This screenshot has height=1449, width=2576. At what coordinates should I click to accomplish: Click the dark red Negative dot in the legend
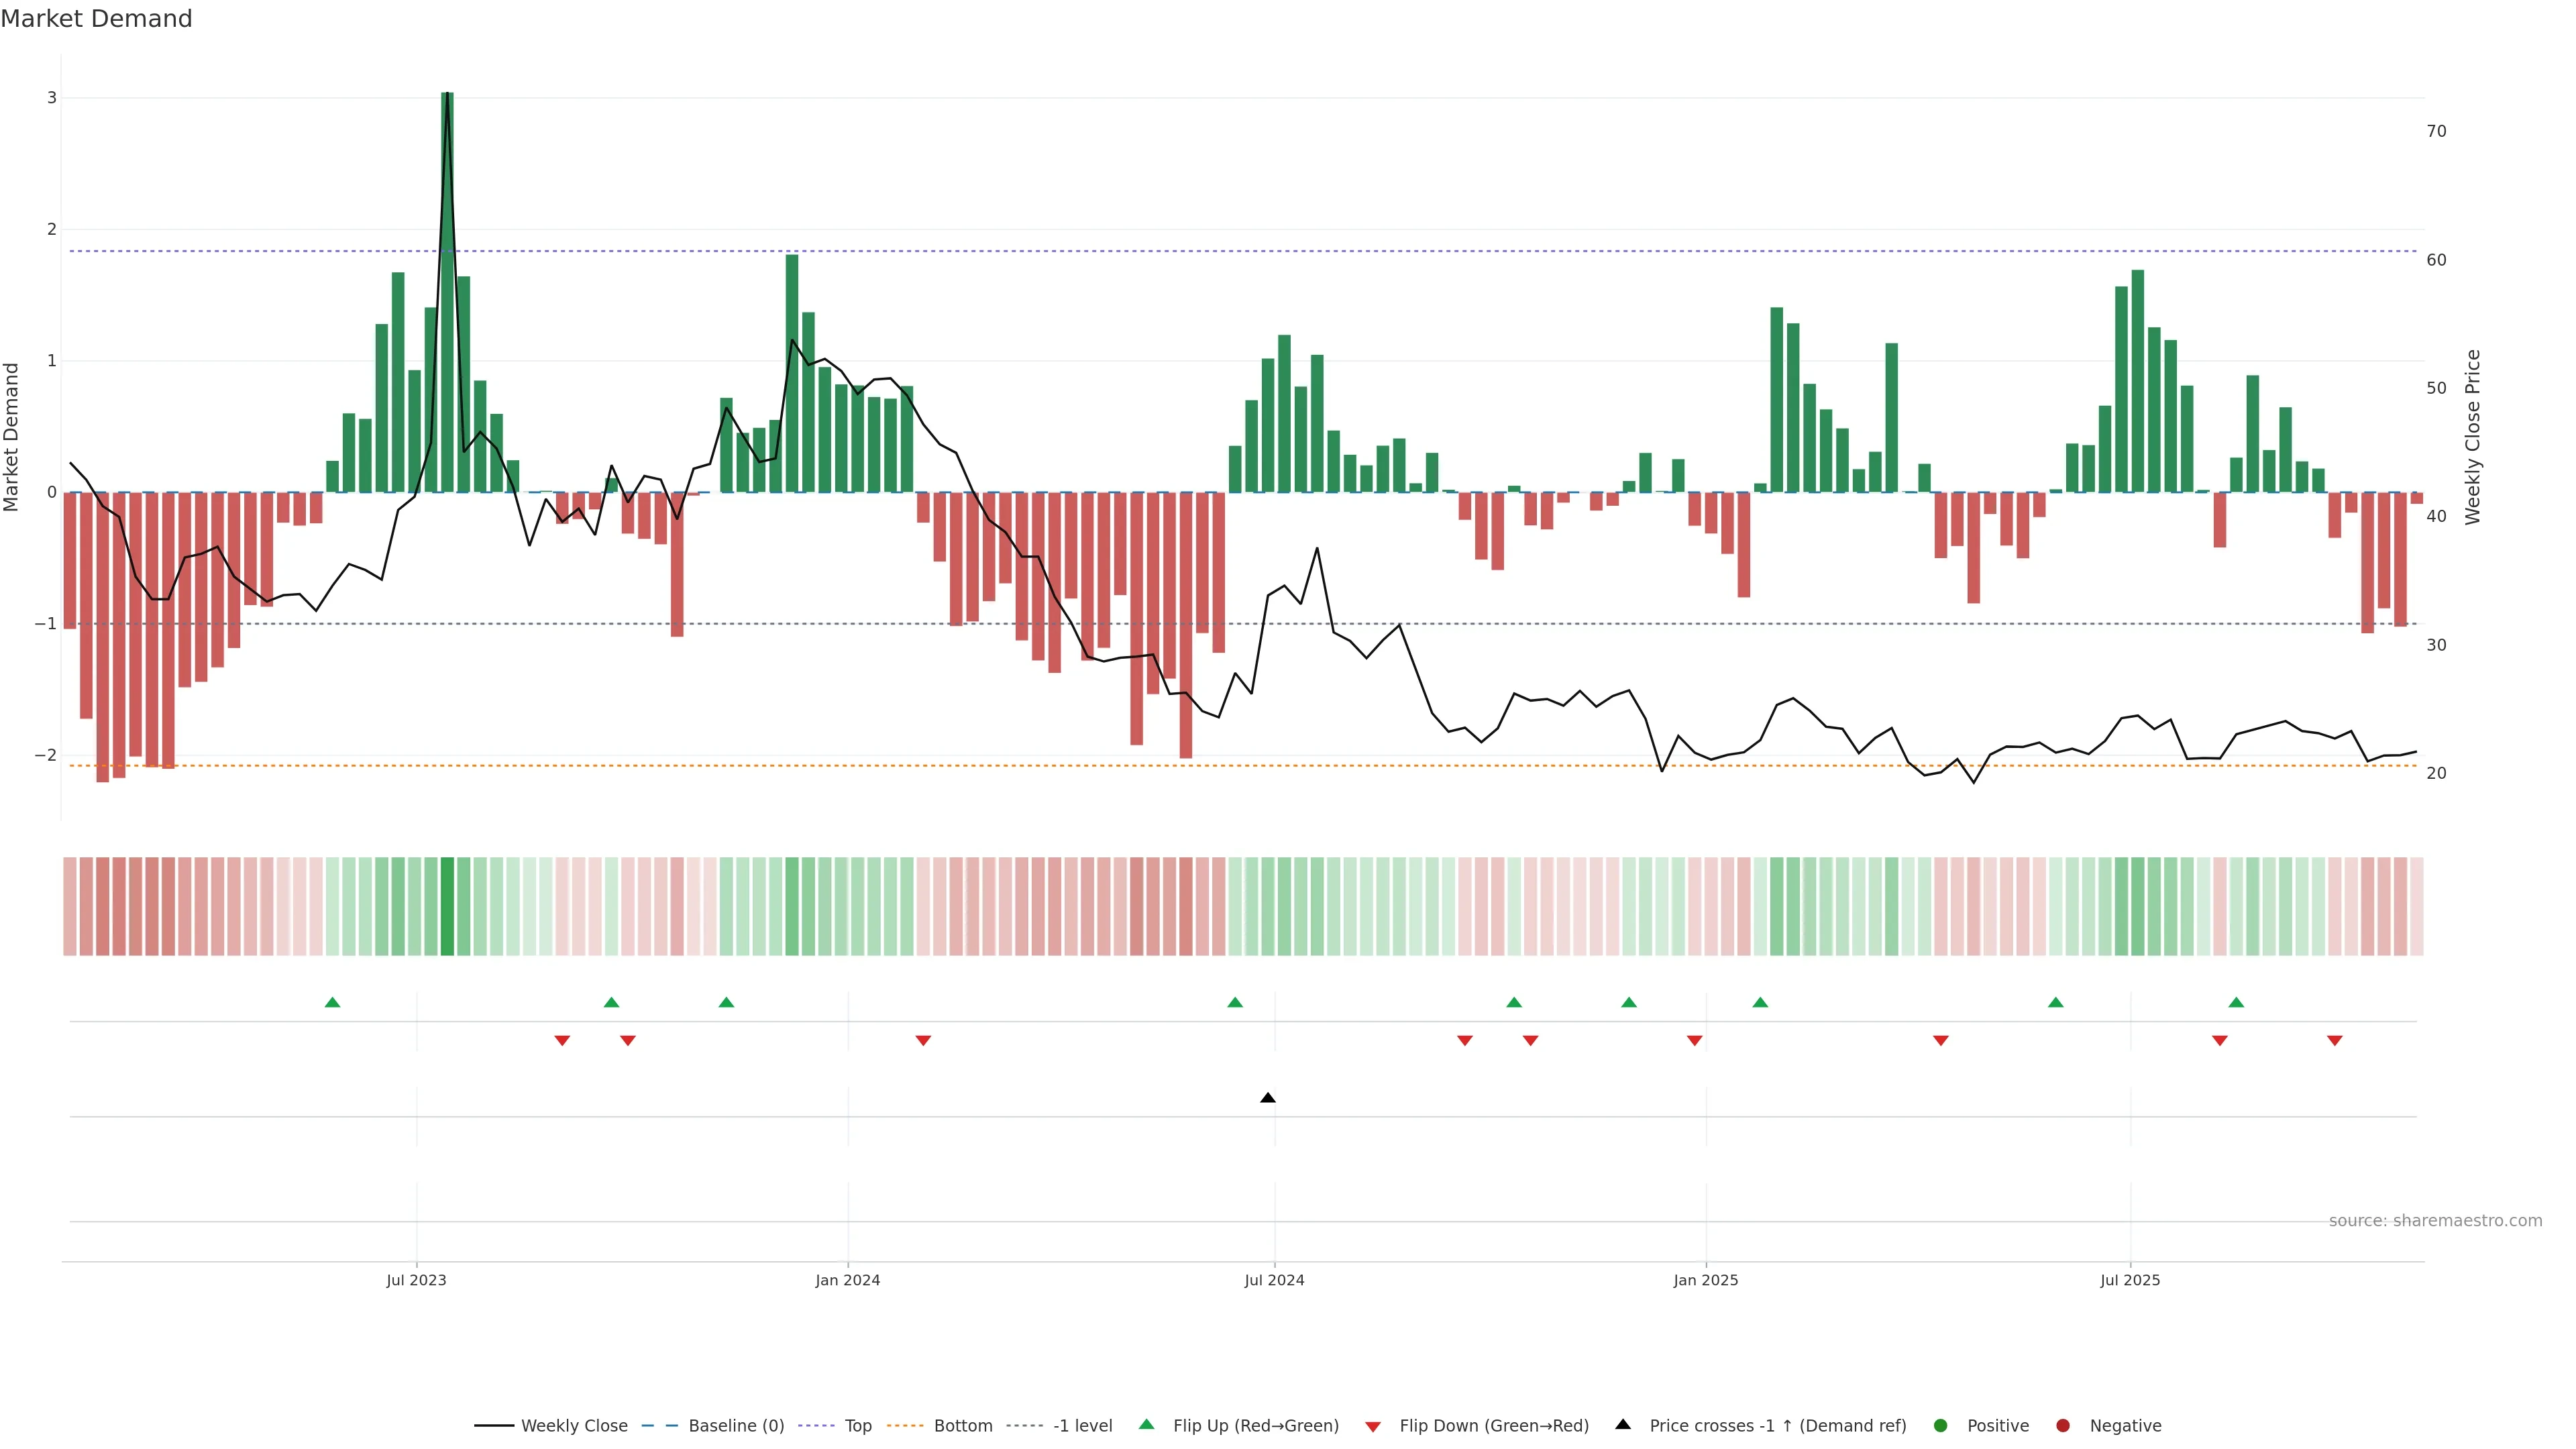coord(2062,1425)
